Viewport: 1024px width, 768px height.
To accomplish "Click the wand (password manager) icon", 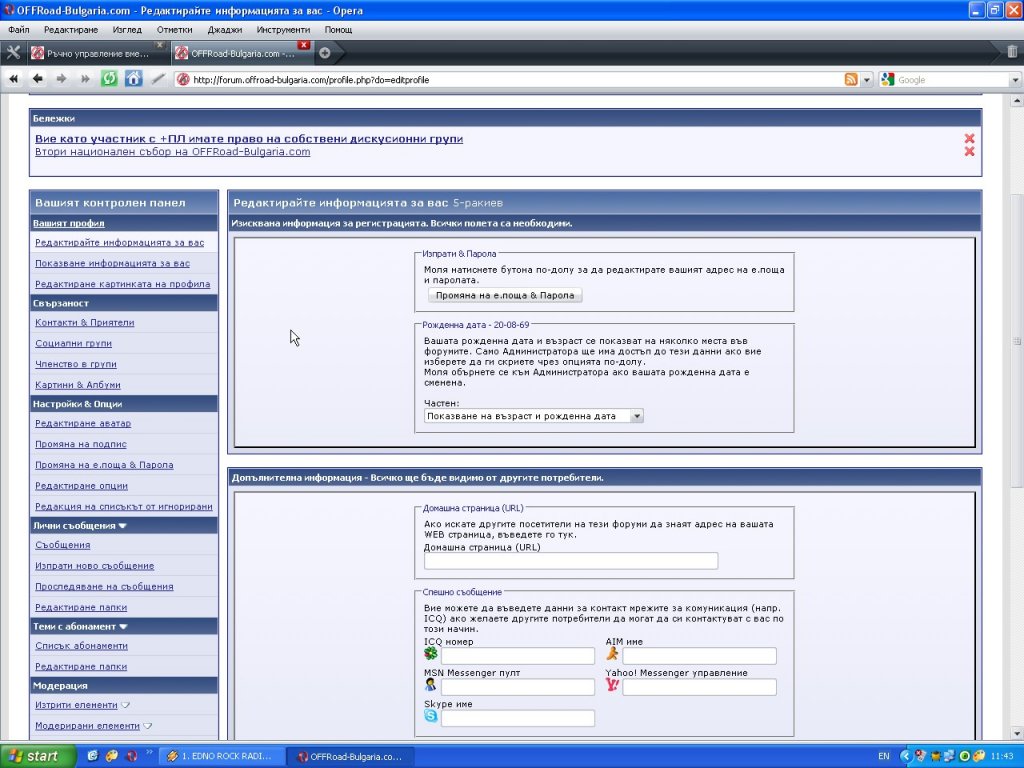I will click(x=158, y=79).
